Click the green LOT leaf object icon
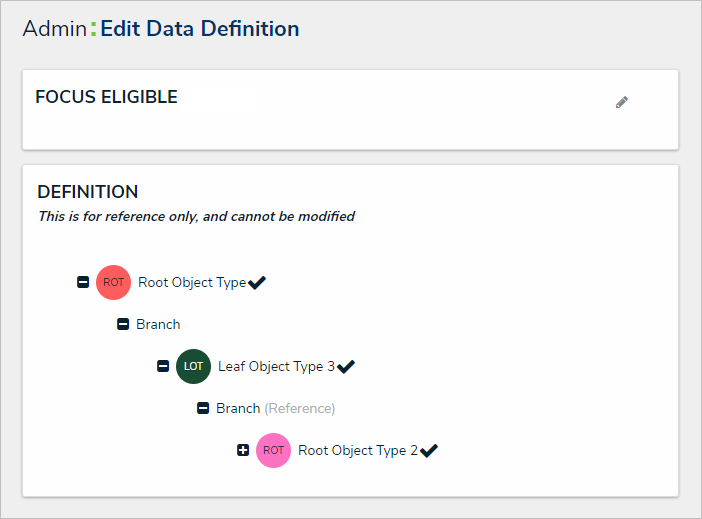This screenshot has height=519, width=702. point(194,366)
